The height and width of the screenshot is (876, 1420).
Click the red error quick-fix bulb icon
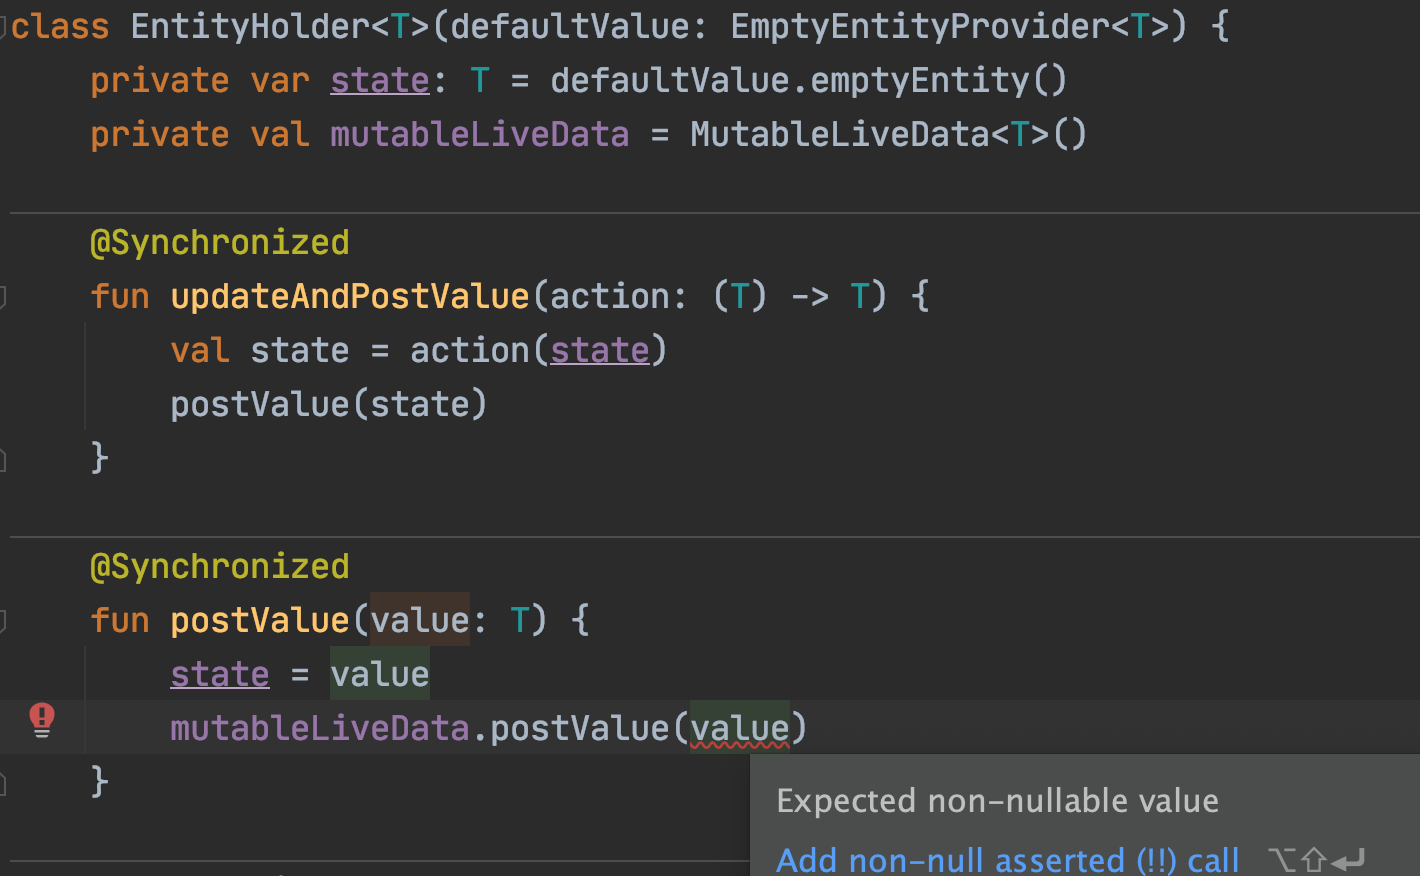[41, 720]
